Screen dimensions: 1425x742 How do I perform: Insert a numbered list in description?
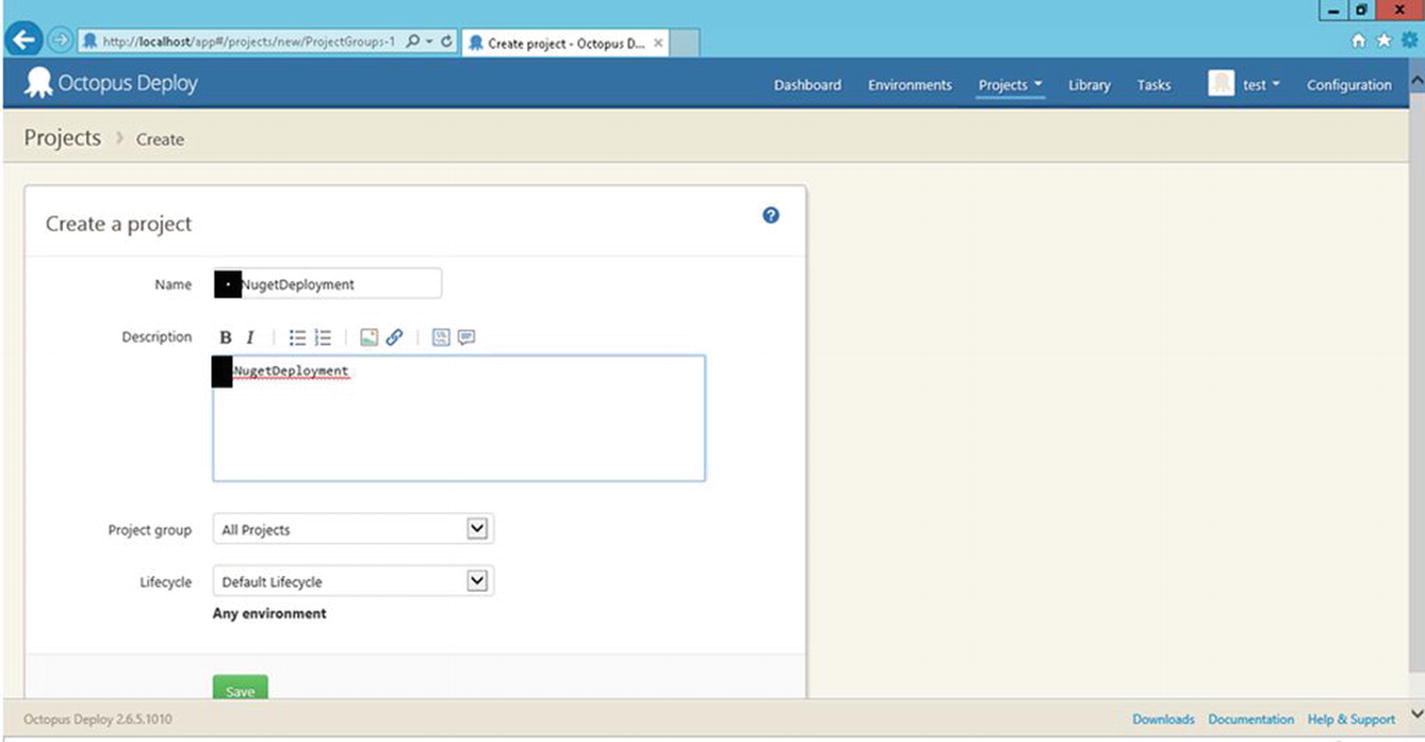pyautogui.click(x=322, y=338)
